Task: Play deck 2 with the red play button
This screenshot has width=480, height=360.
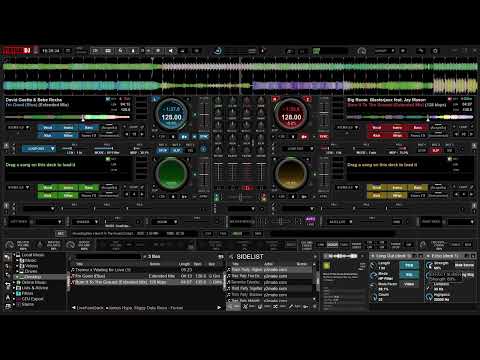Action: click(304, 137)
